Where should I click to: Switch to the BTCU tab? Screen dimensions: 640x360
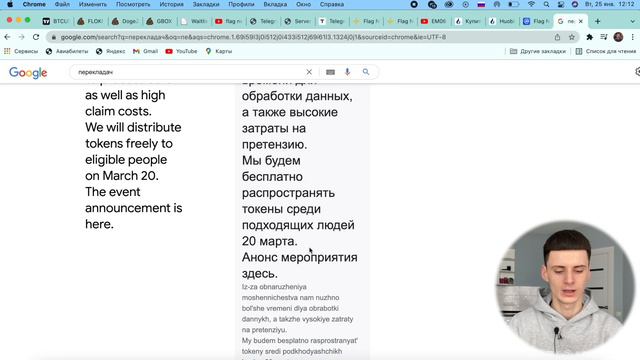point(56,21)
